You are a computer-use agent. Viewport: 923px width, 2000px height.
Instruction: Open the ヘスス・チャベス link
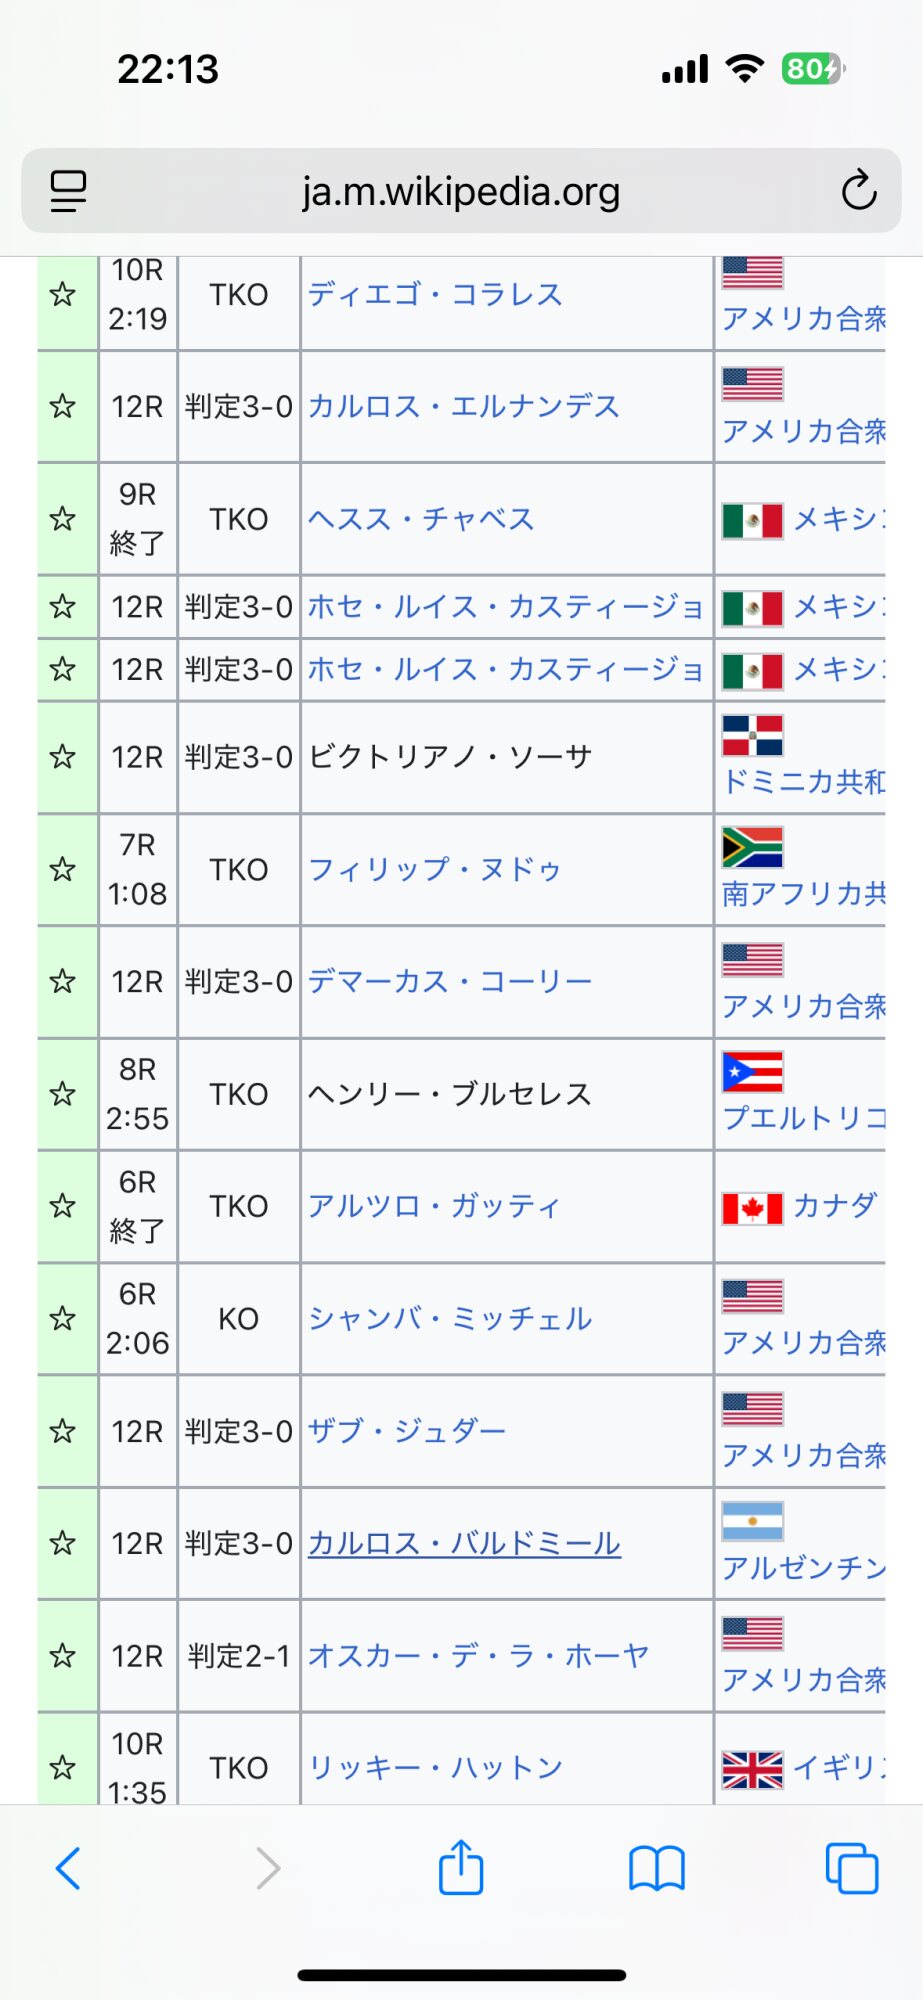(x=421, y=519)
